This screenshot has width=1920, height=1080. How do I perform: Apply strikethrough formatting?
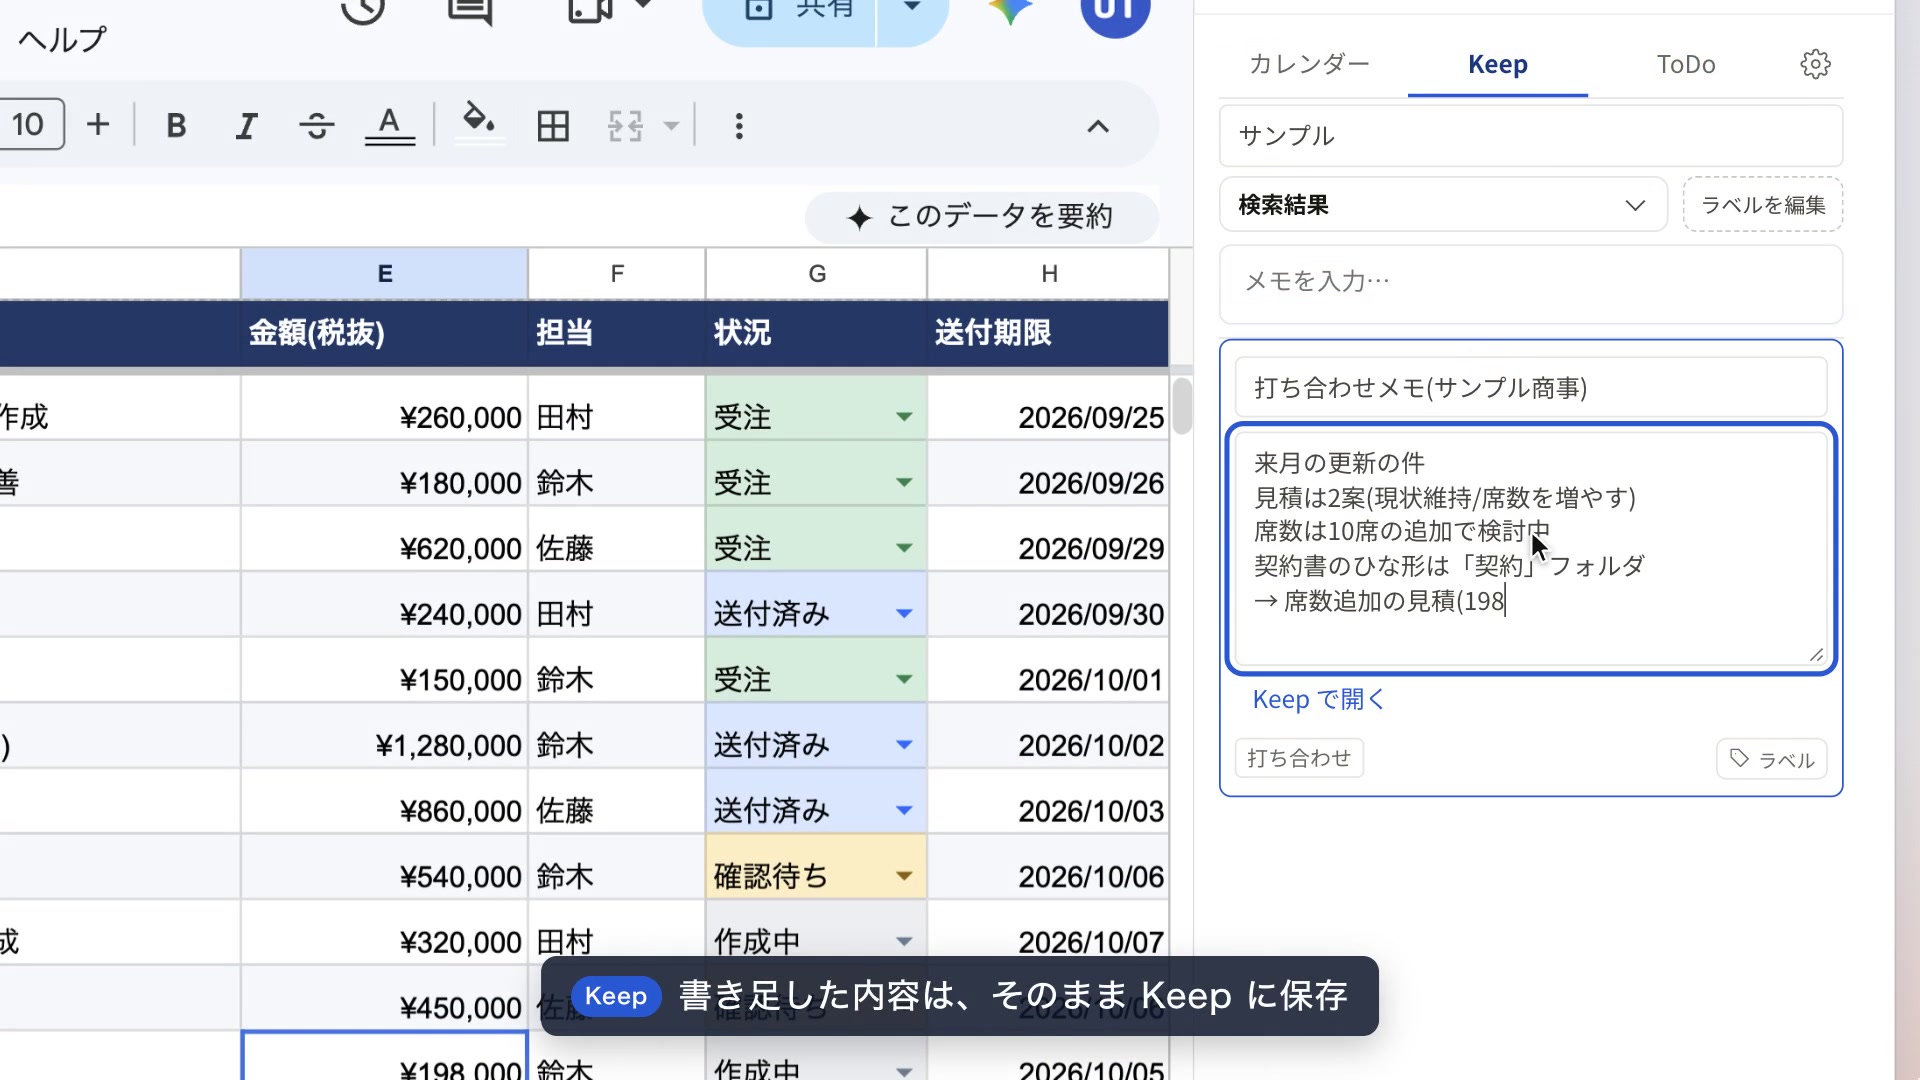(317, 126)
